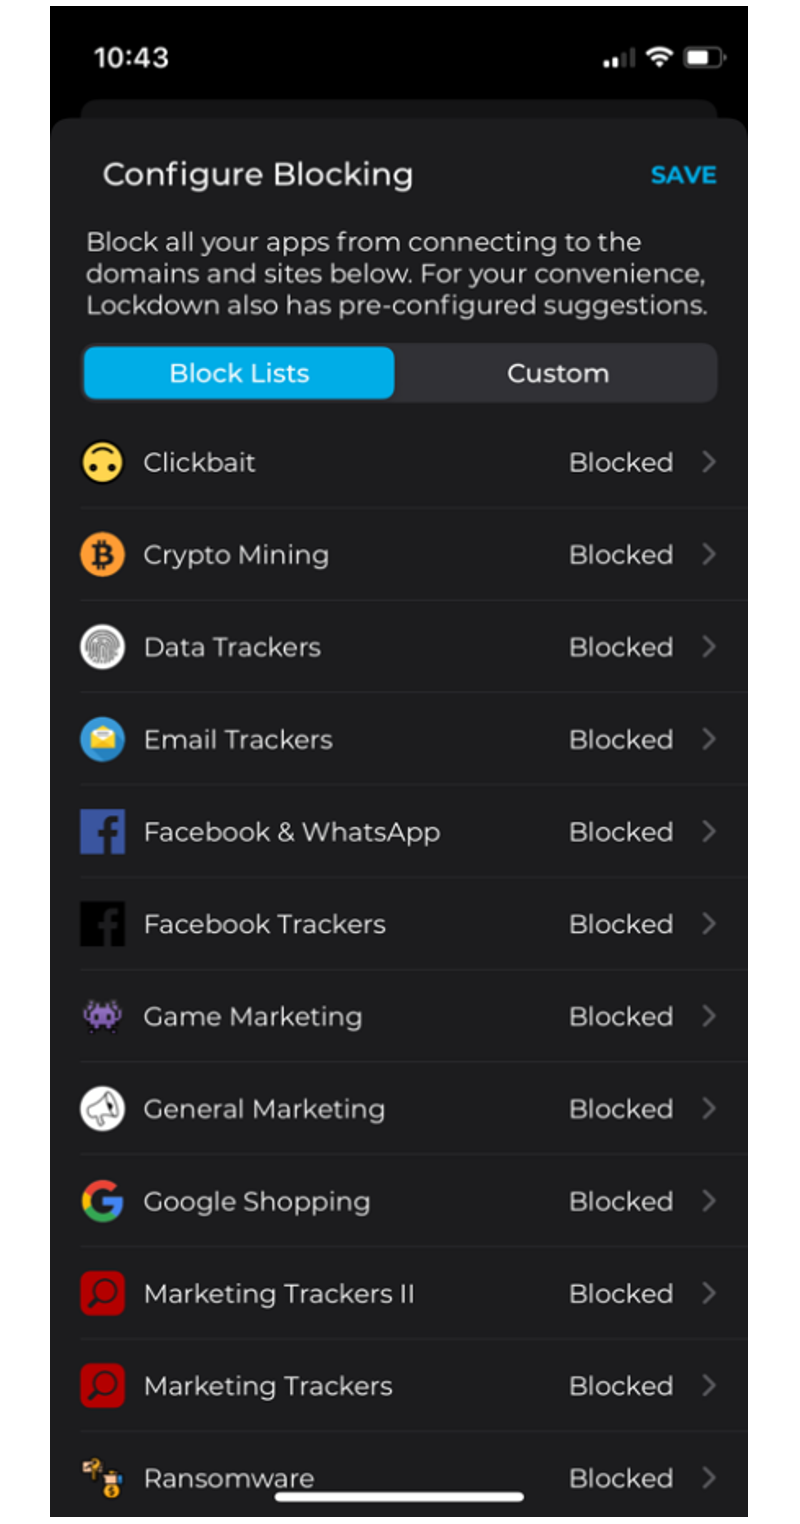Save the blocking configuration
This screenshot has height=1524, width=800.
tap(684, 175)
